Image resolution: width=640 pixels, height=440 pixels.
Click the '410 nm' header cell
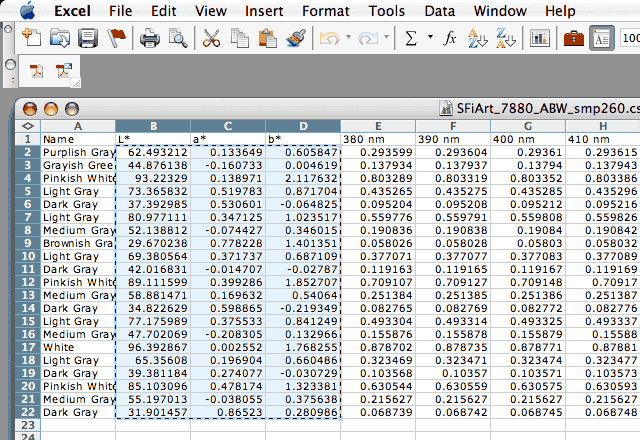(x=603, y=139)
